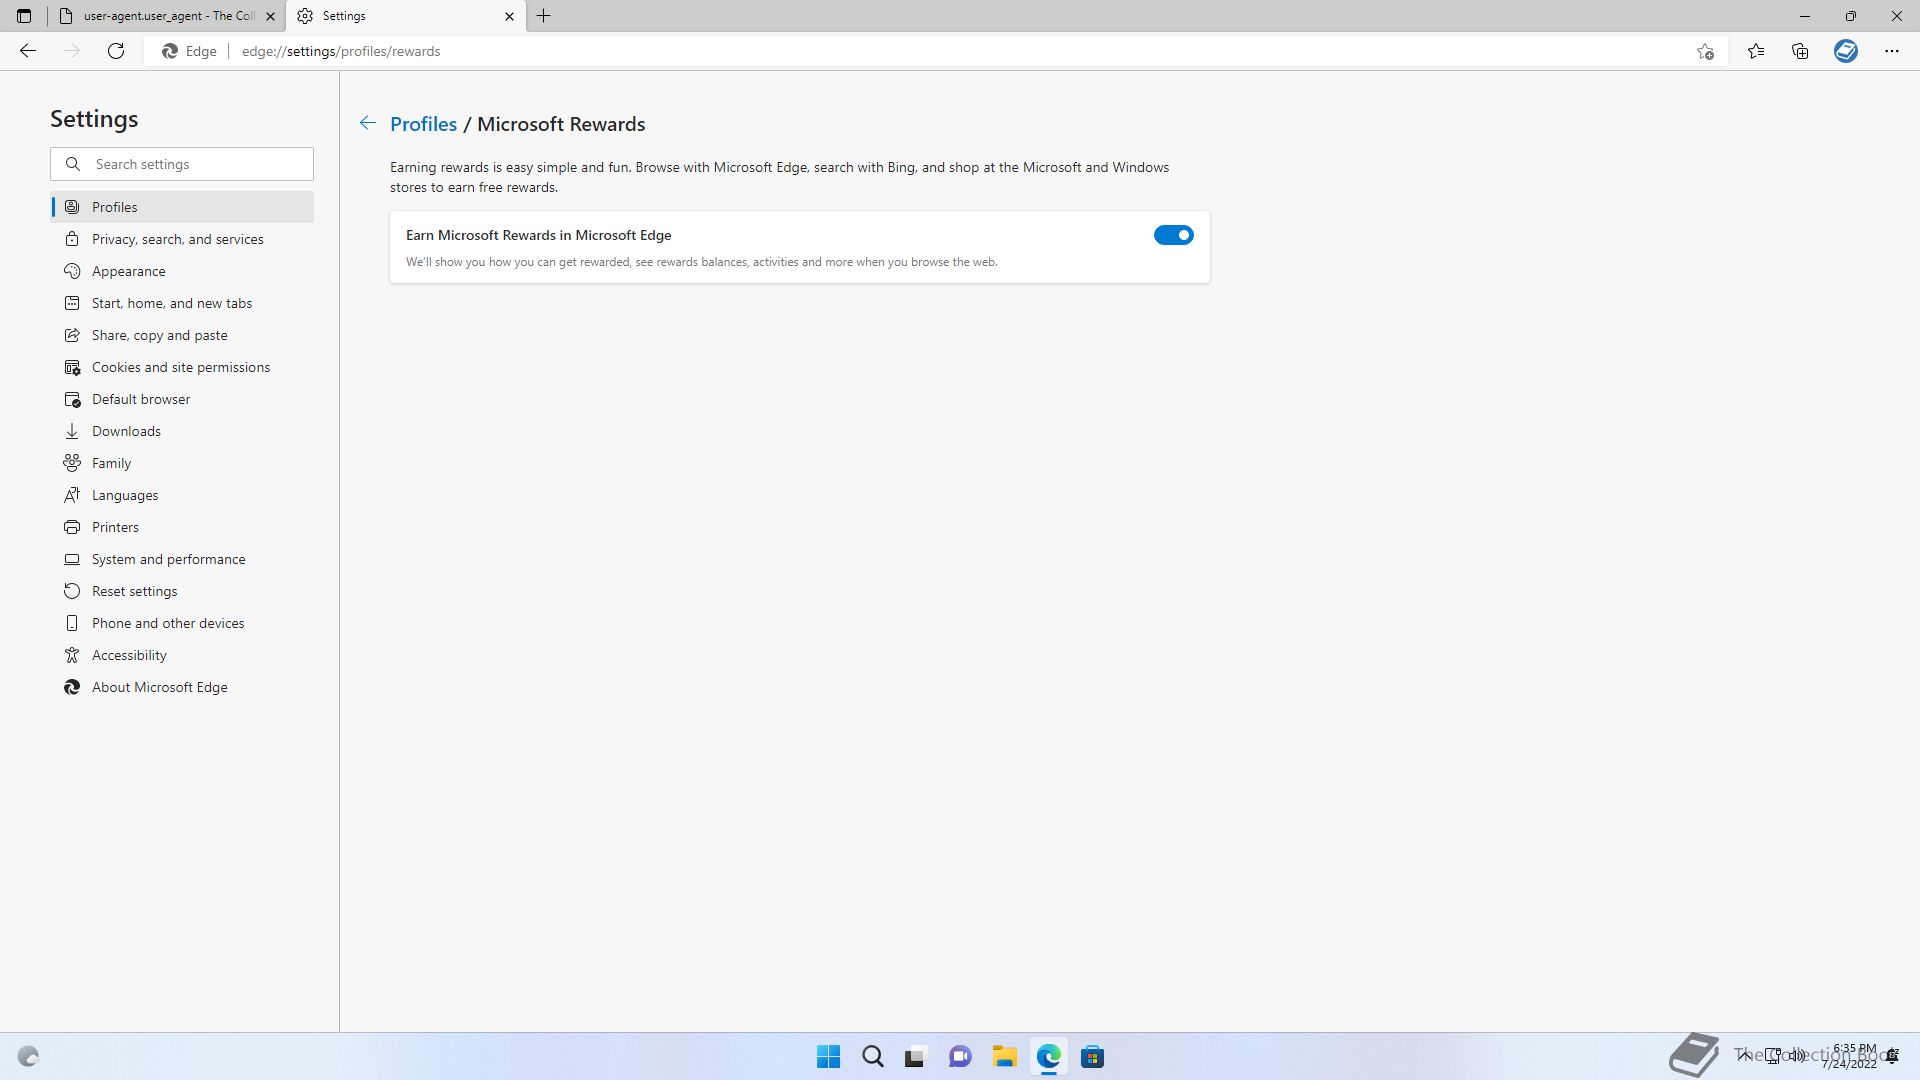Open Microsoft Store from taskbar
The image size is (1920, 1080).
1092,1057
